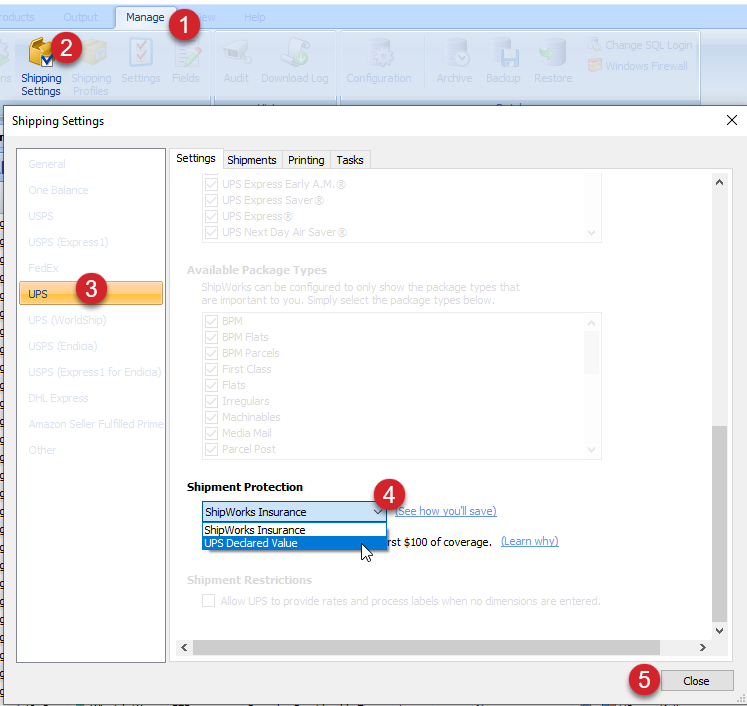Choose UPS Declared Value option

pyautogui.click(x=294, y=543)
